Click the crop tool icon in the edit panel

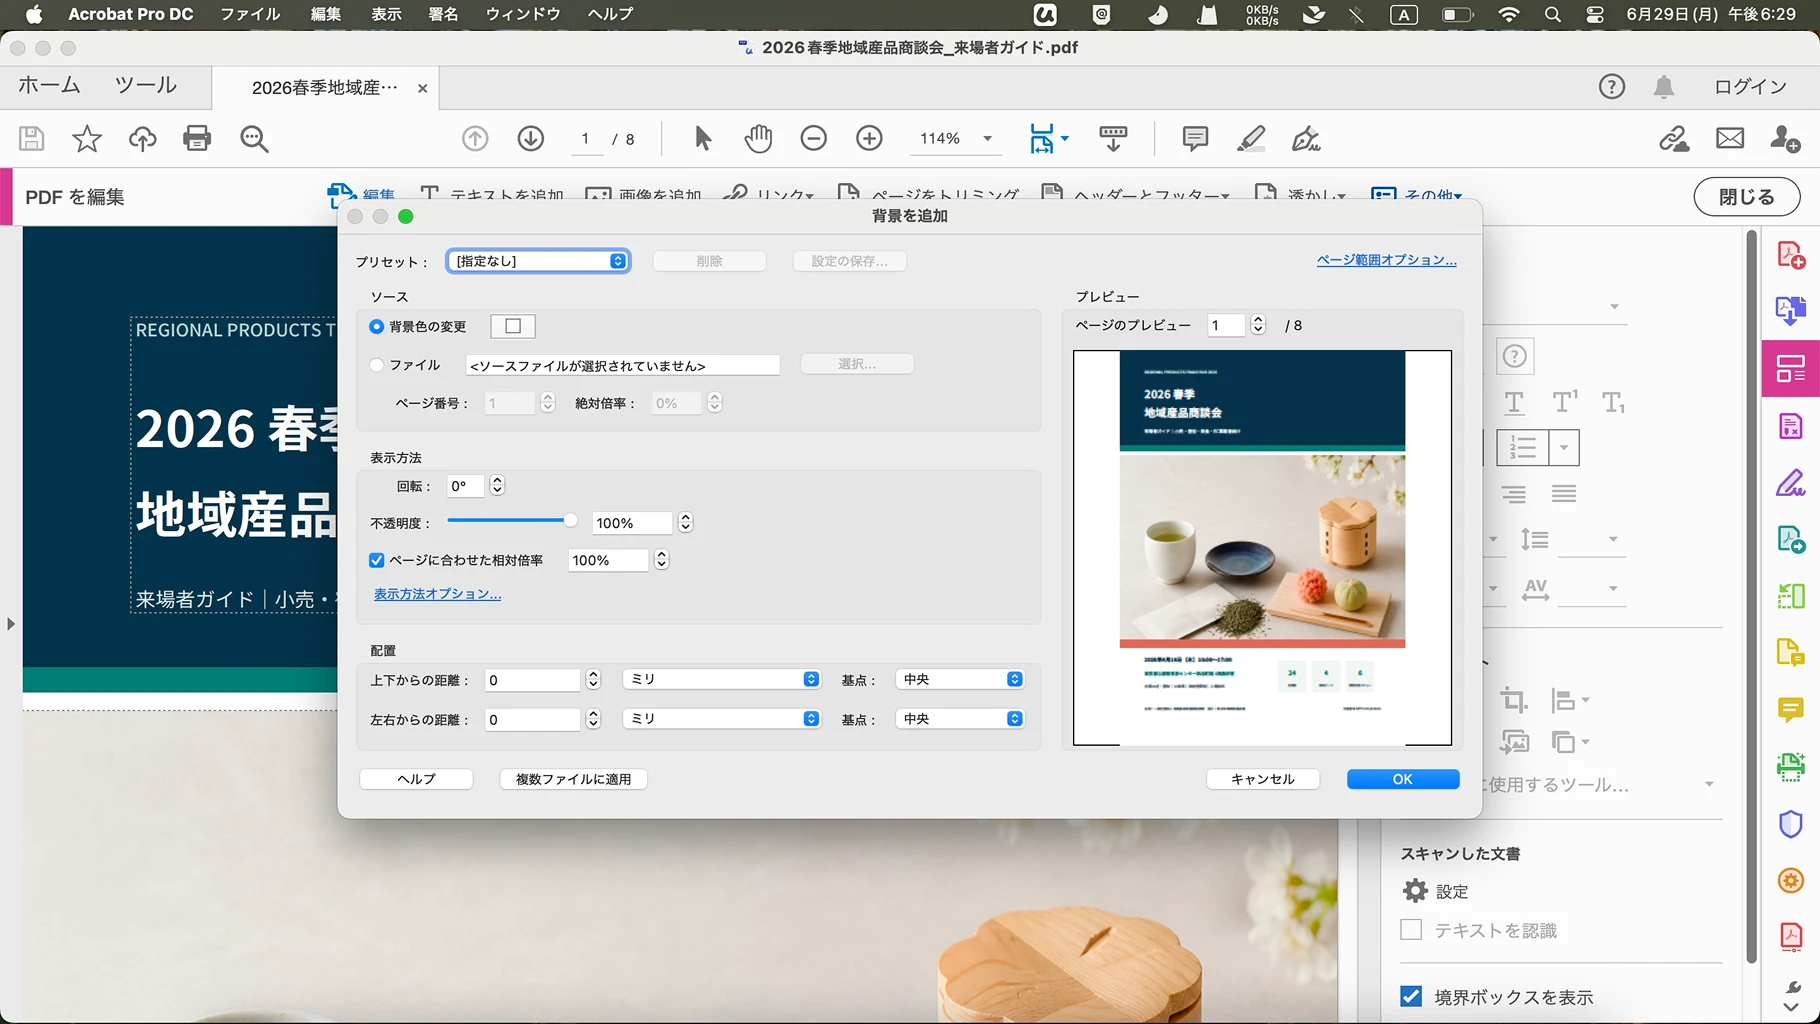pos(1514,700)
